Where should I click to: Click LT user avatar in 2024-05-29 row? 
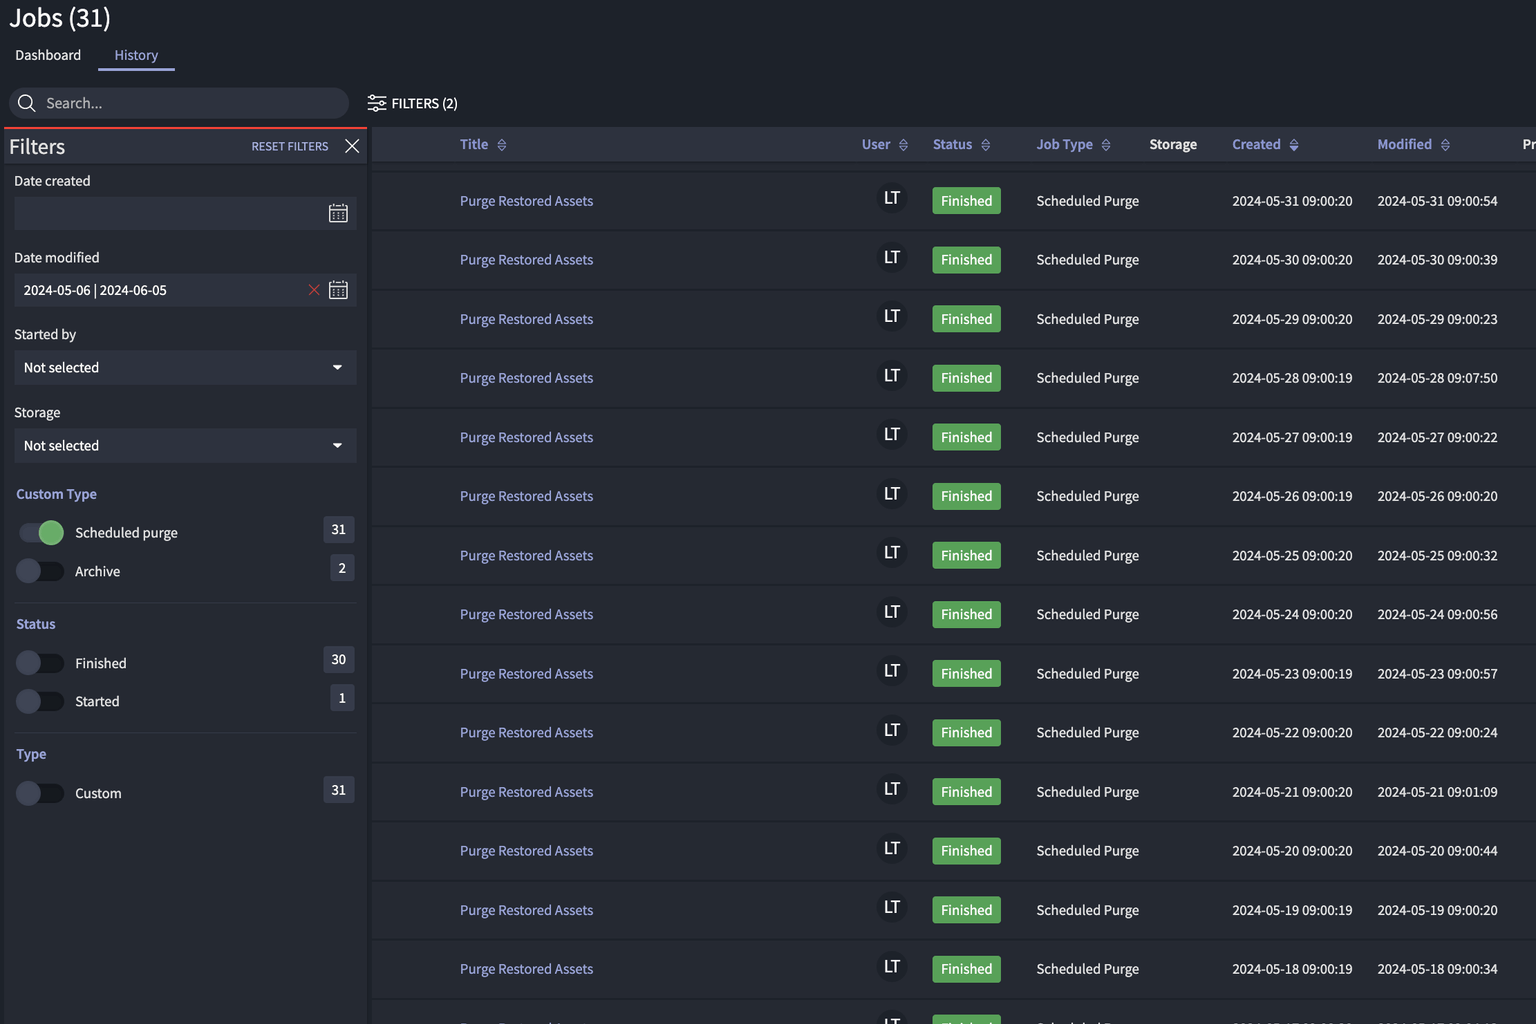892,317
